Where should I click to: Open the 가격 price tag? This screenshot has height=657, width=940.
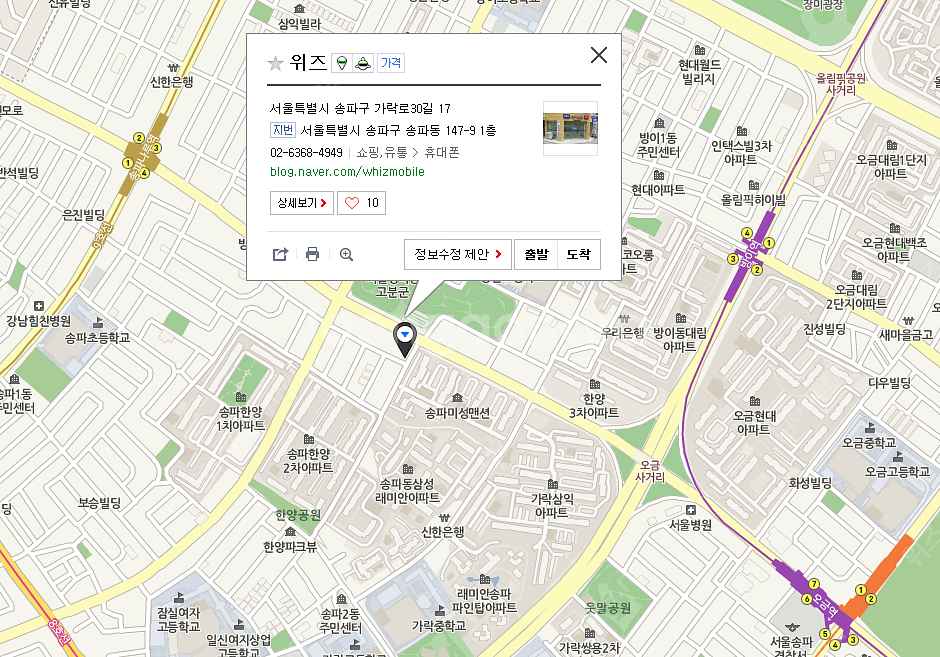click(x=391, y=63)
